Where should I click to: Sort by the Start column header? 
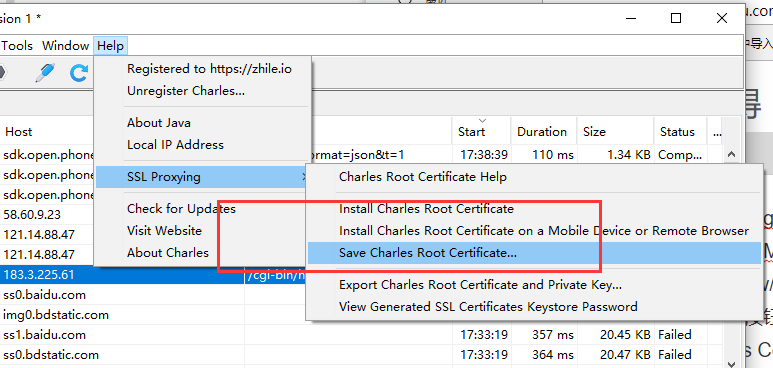tap(482, 132)
